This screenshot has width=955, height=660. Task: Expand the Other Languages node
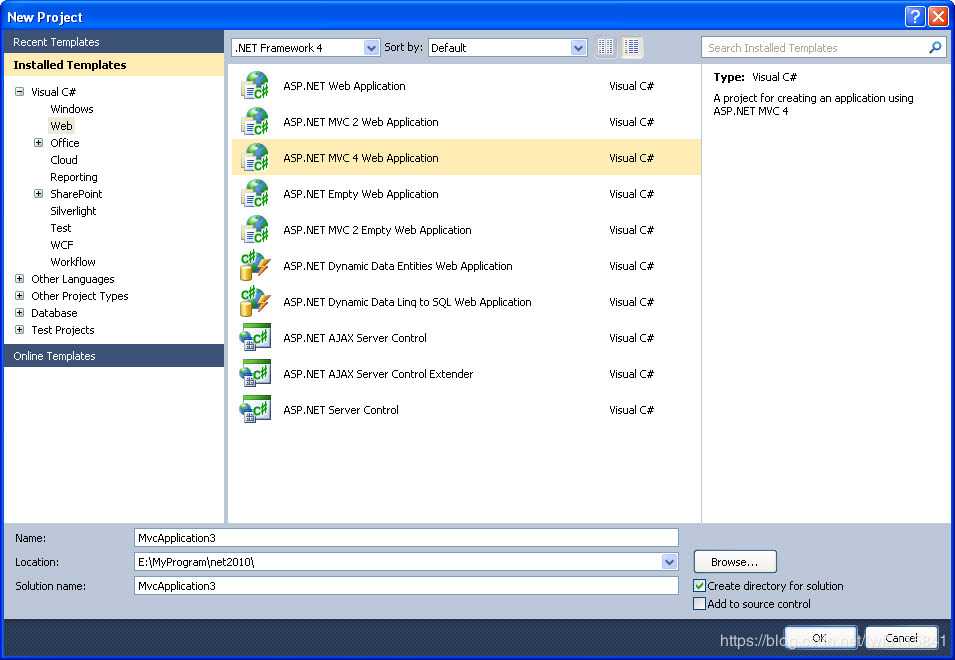click(19, 278)
